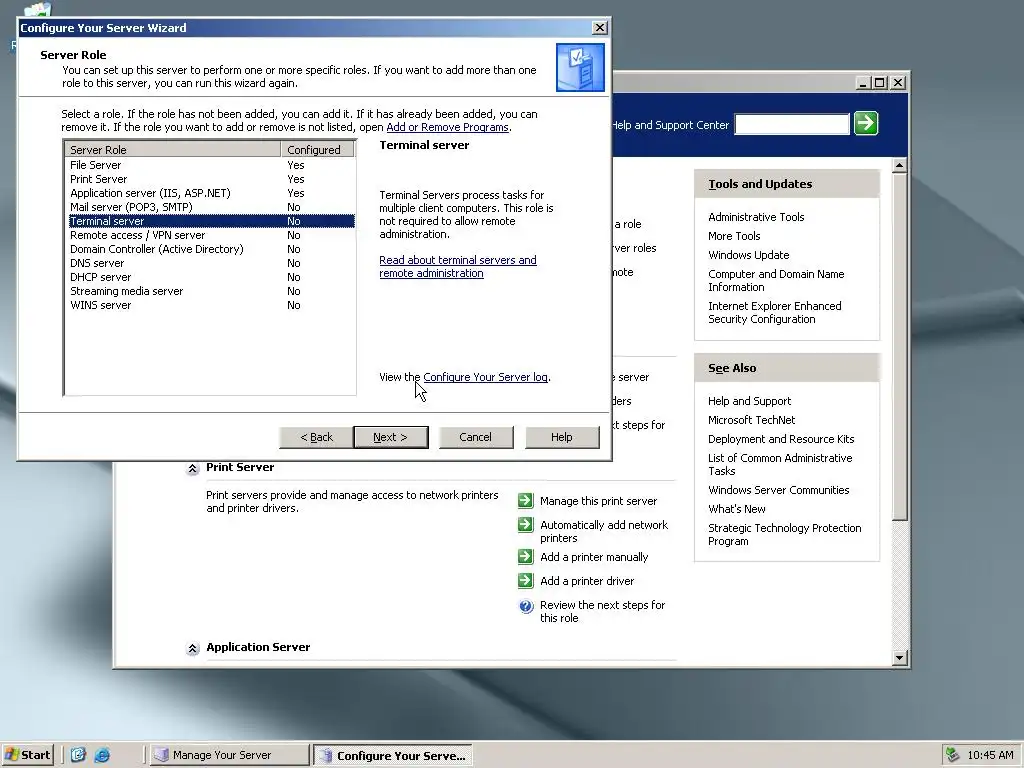1024x768 pixels.
Task: Open Computer and Domain Name Information link
Action: 776,280
